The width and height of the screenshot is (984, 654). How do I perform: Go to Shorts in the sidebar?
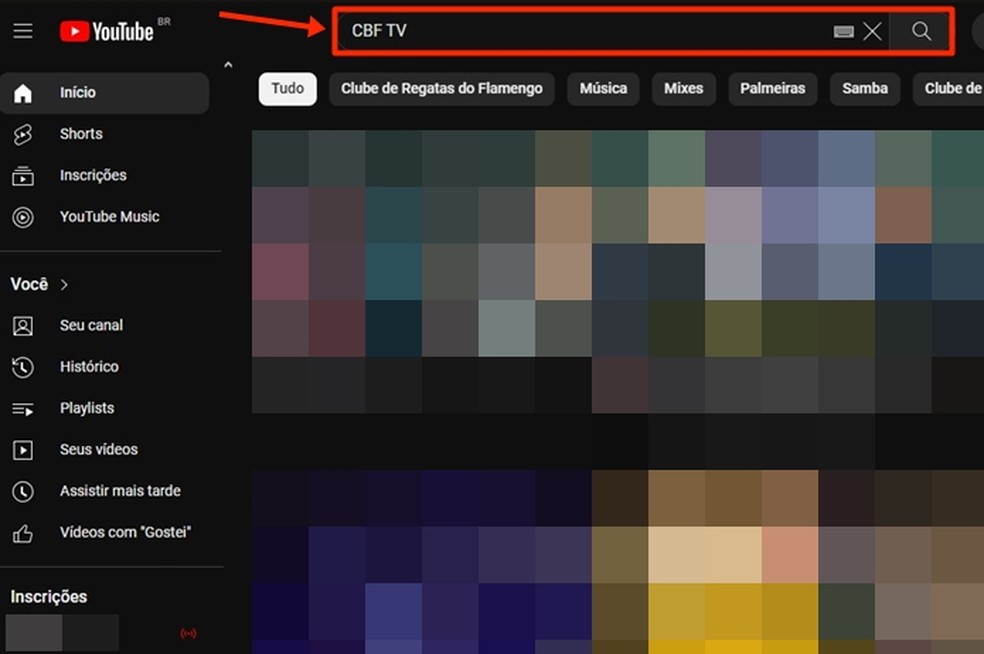pos(81,134)
